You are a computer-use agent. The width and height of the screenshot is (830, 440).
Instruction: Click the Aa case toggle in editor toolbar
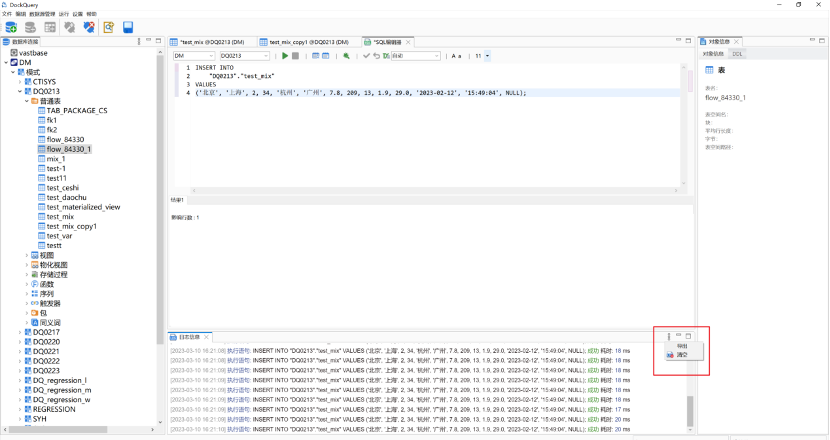pos(456,56)
